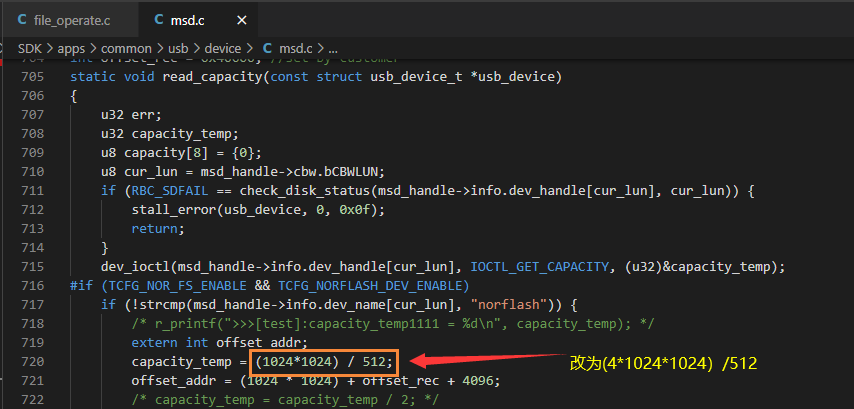Click IOCTL_GET_CAPACITY macro

tap(540, 267)
